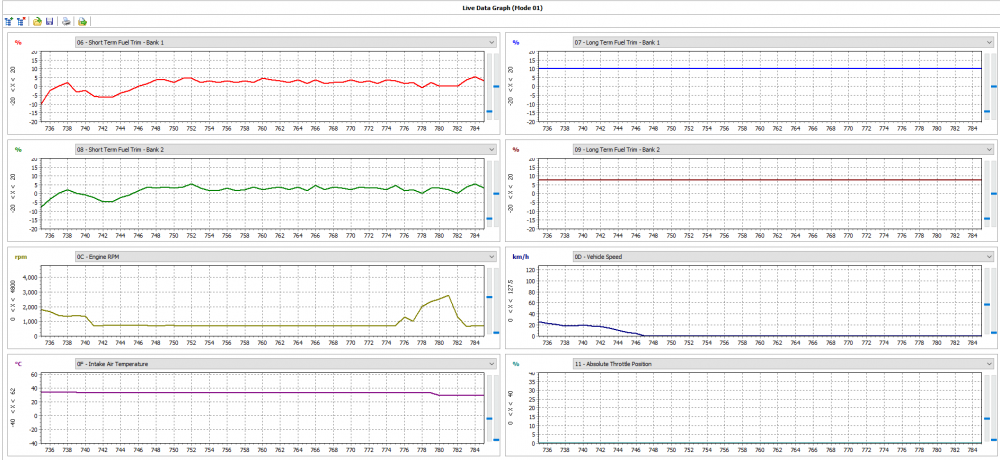This screenshot has width=1000, height=460.
Task: Expand the Vehicle Speed parameter dropdown
Action: tap(782, 256)
